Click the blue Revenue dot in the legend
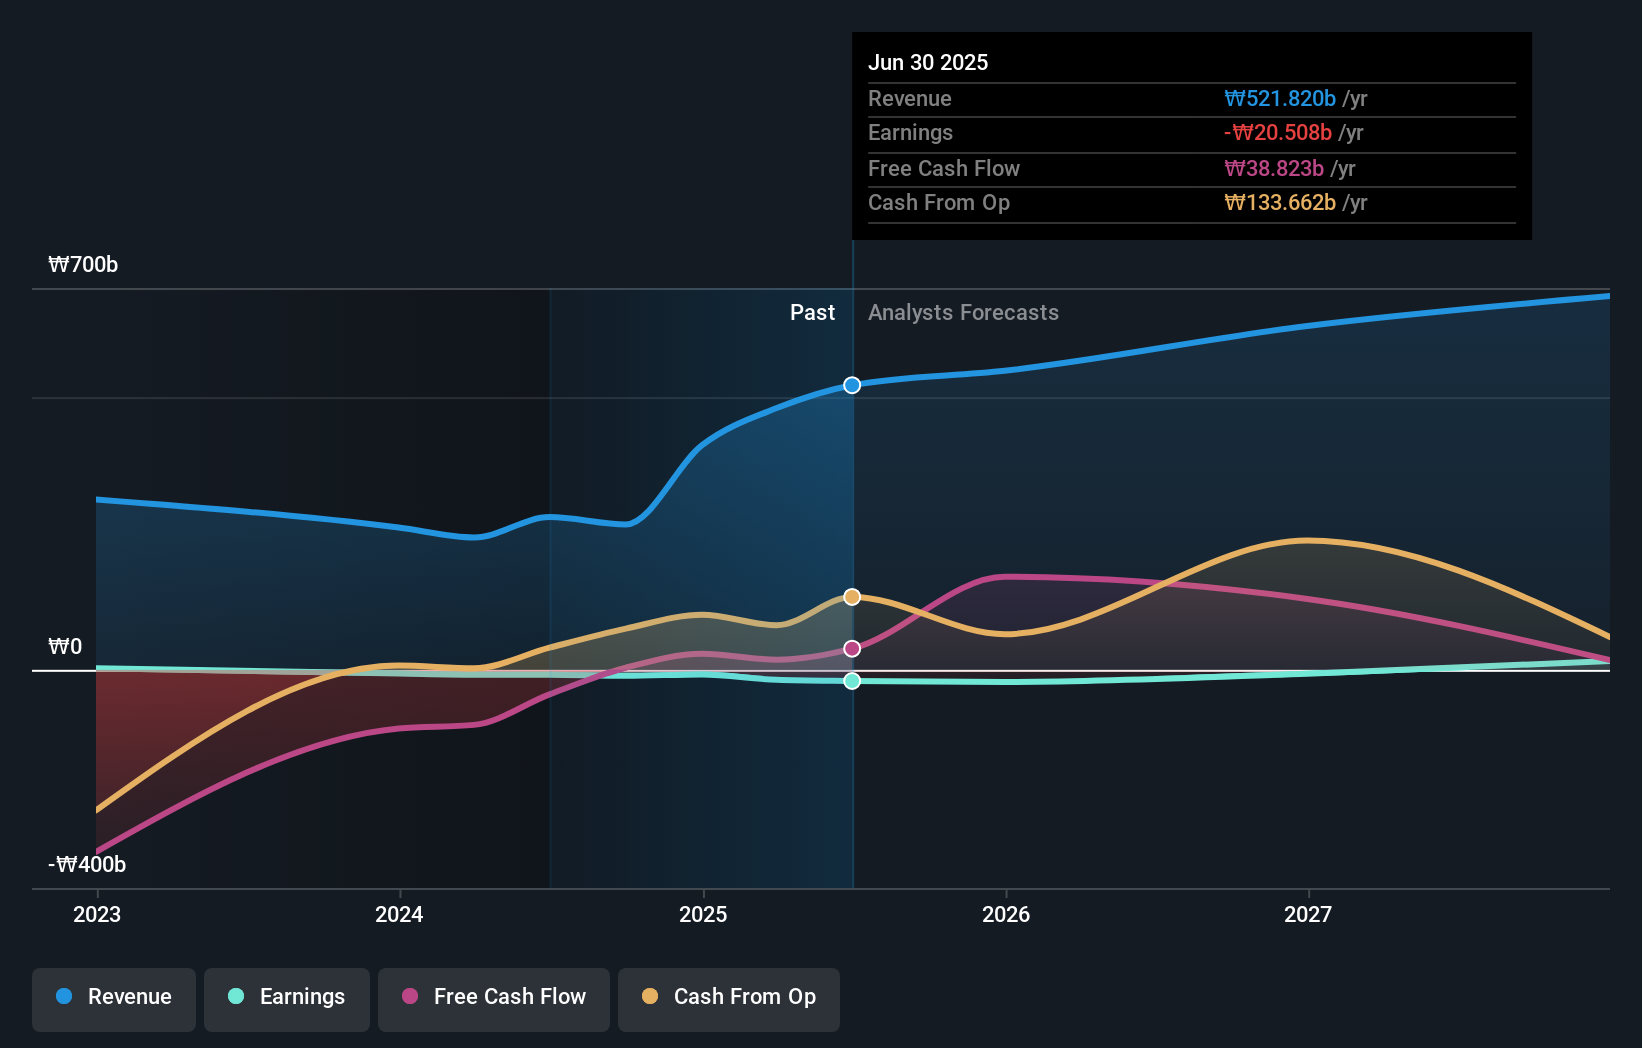Viewport: 1642px width, 1048px height. point(63,997)
